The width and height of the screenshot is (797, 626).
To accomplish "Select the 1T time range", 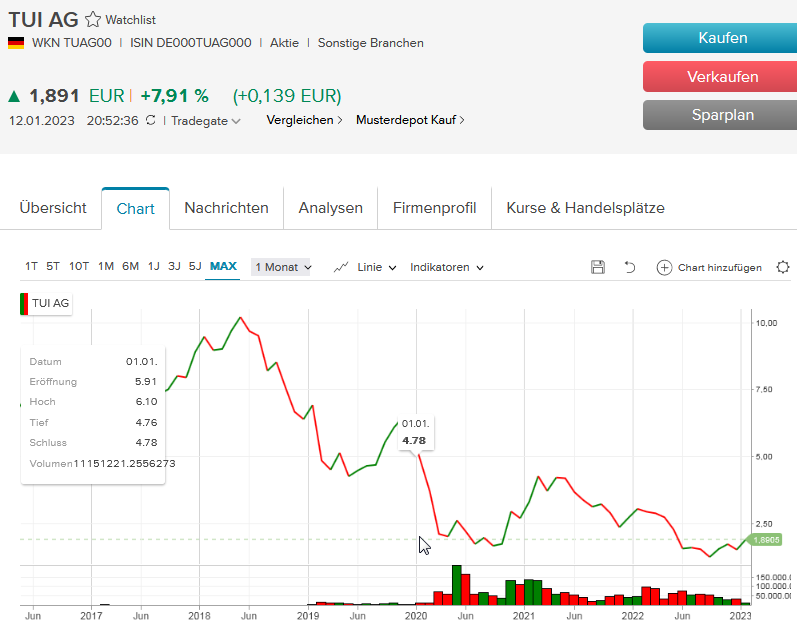I will [x=31, y=266].
